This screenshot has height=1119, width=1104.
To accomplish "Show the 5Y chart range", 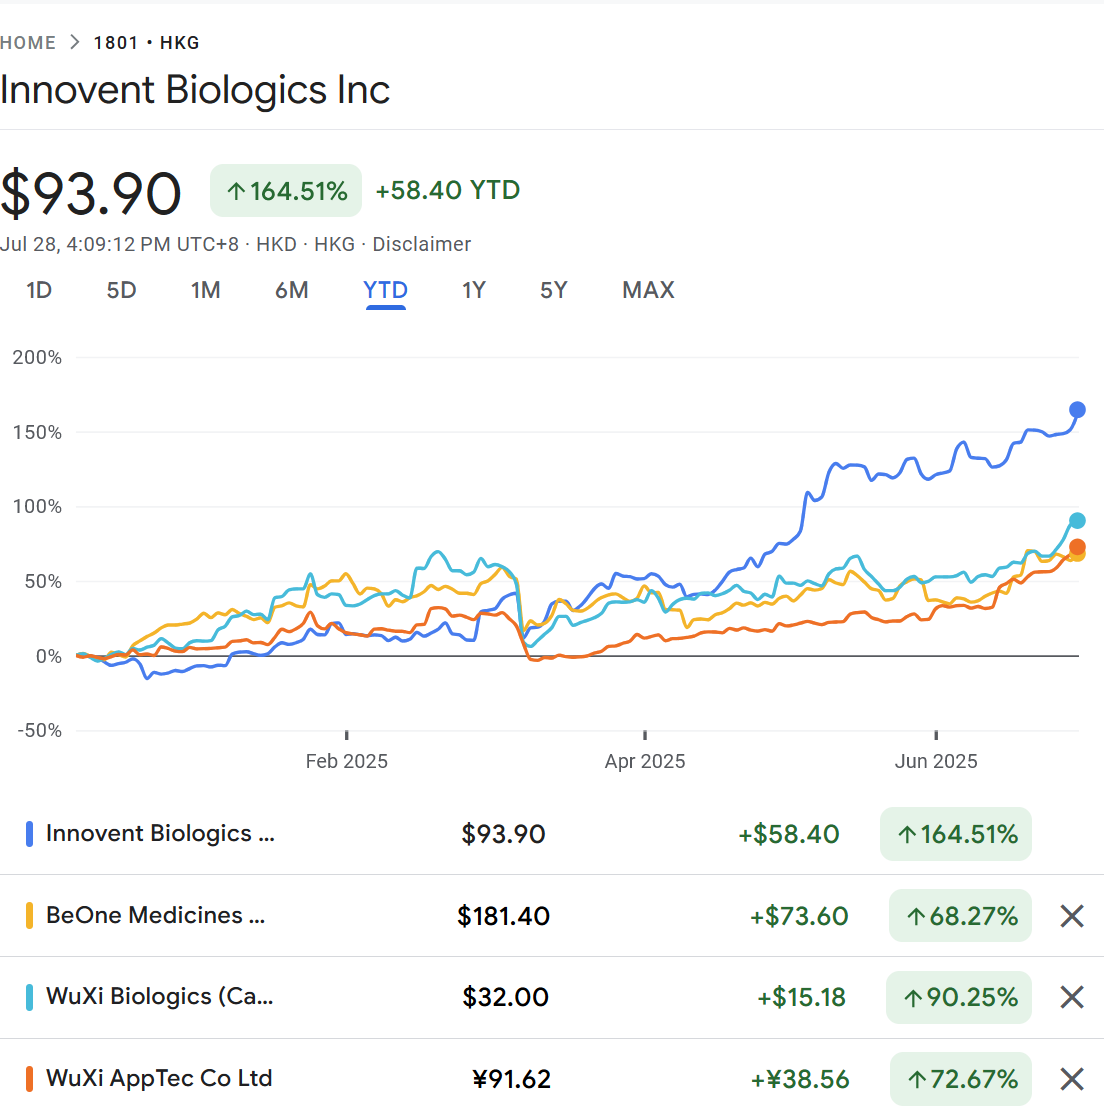I will (553, 291).
